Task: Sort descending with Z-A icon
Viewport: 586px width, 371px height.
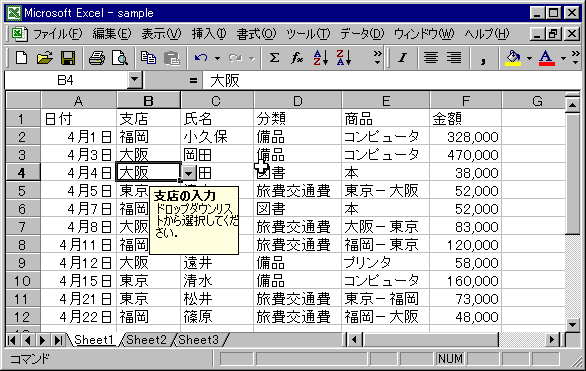Action: pos(344,58)
